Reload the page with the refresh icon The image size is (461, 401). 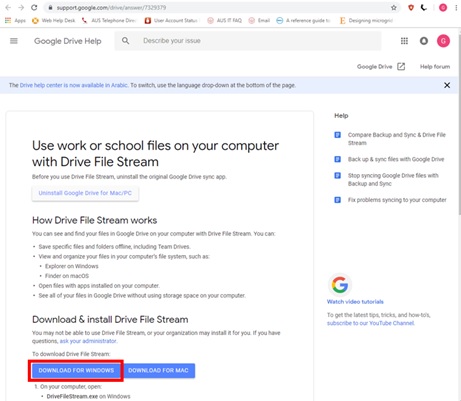pos(34,8)
